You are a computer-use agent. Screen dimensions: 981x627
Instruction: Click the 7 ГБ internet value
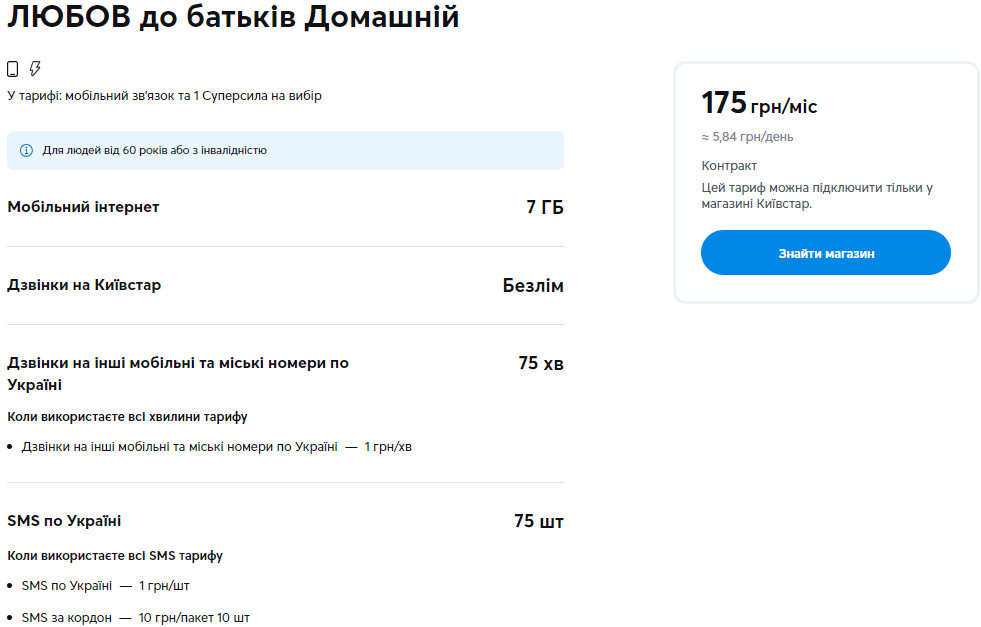[x=548, y=207]
